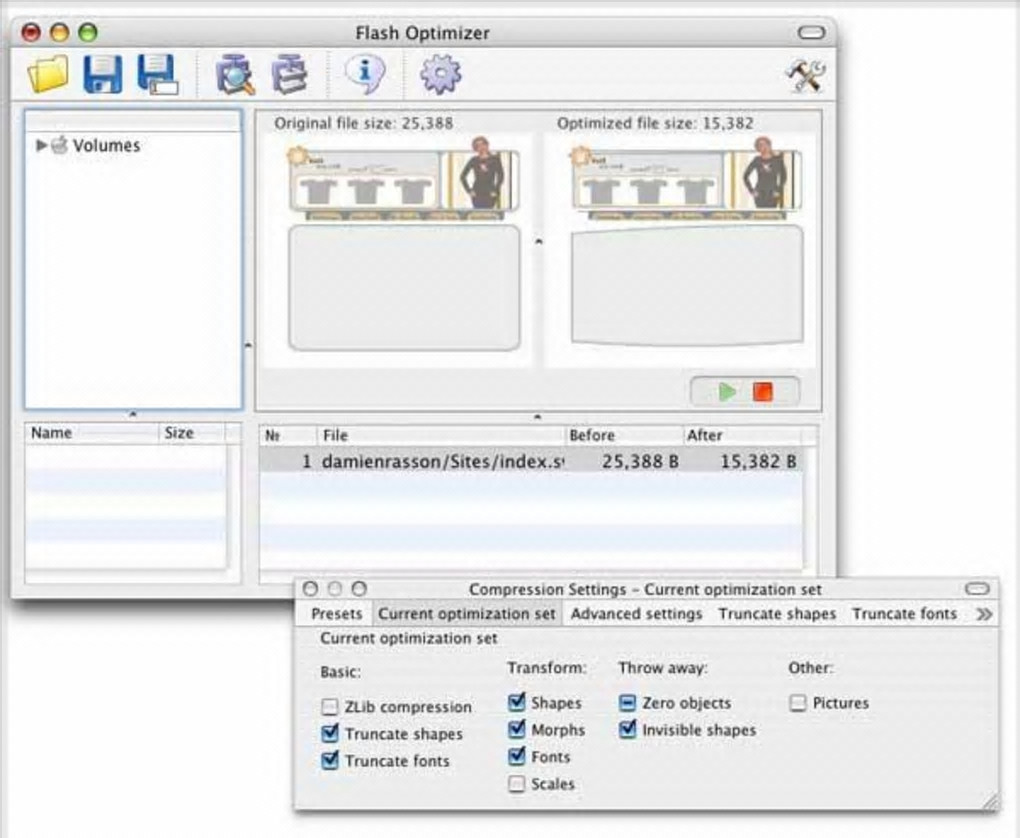Uncheck Truncate fonts checkbox

[330, 761]
